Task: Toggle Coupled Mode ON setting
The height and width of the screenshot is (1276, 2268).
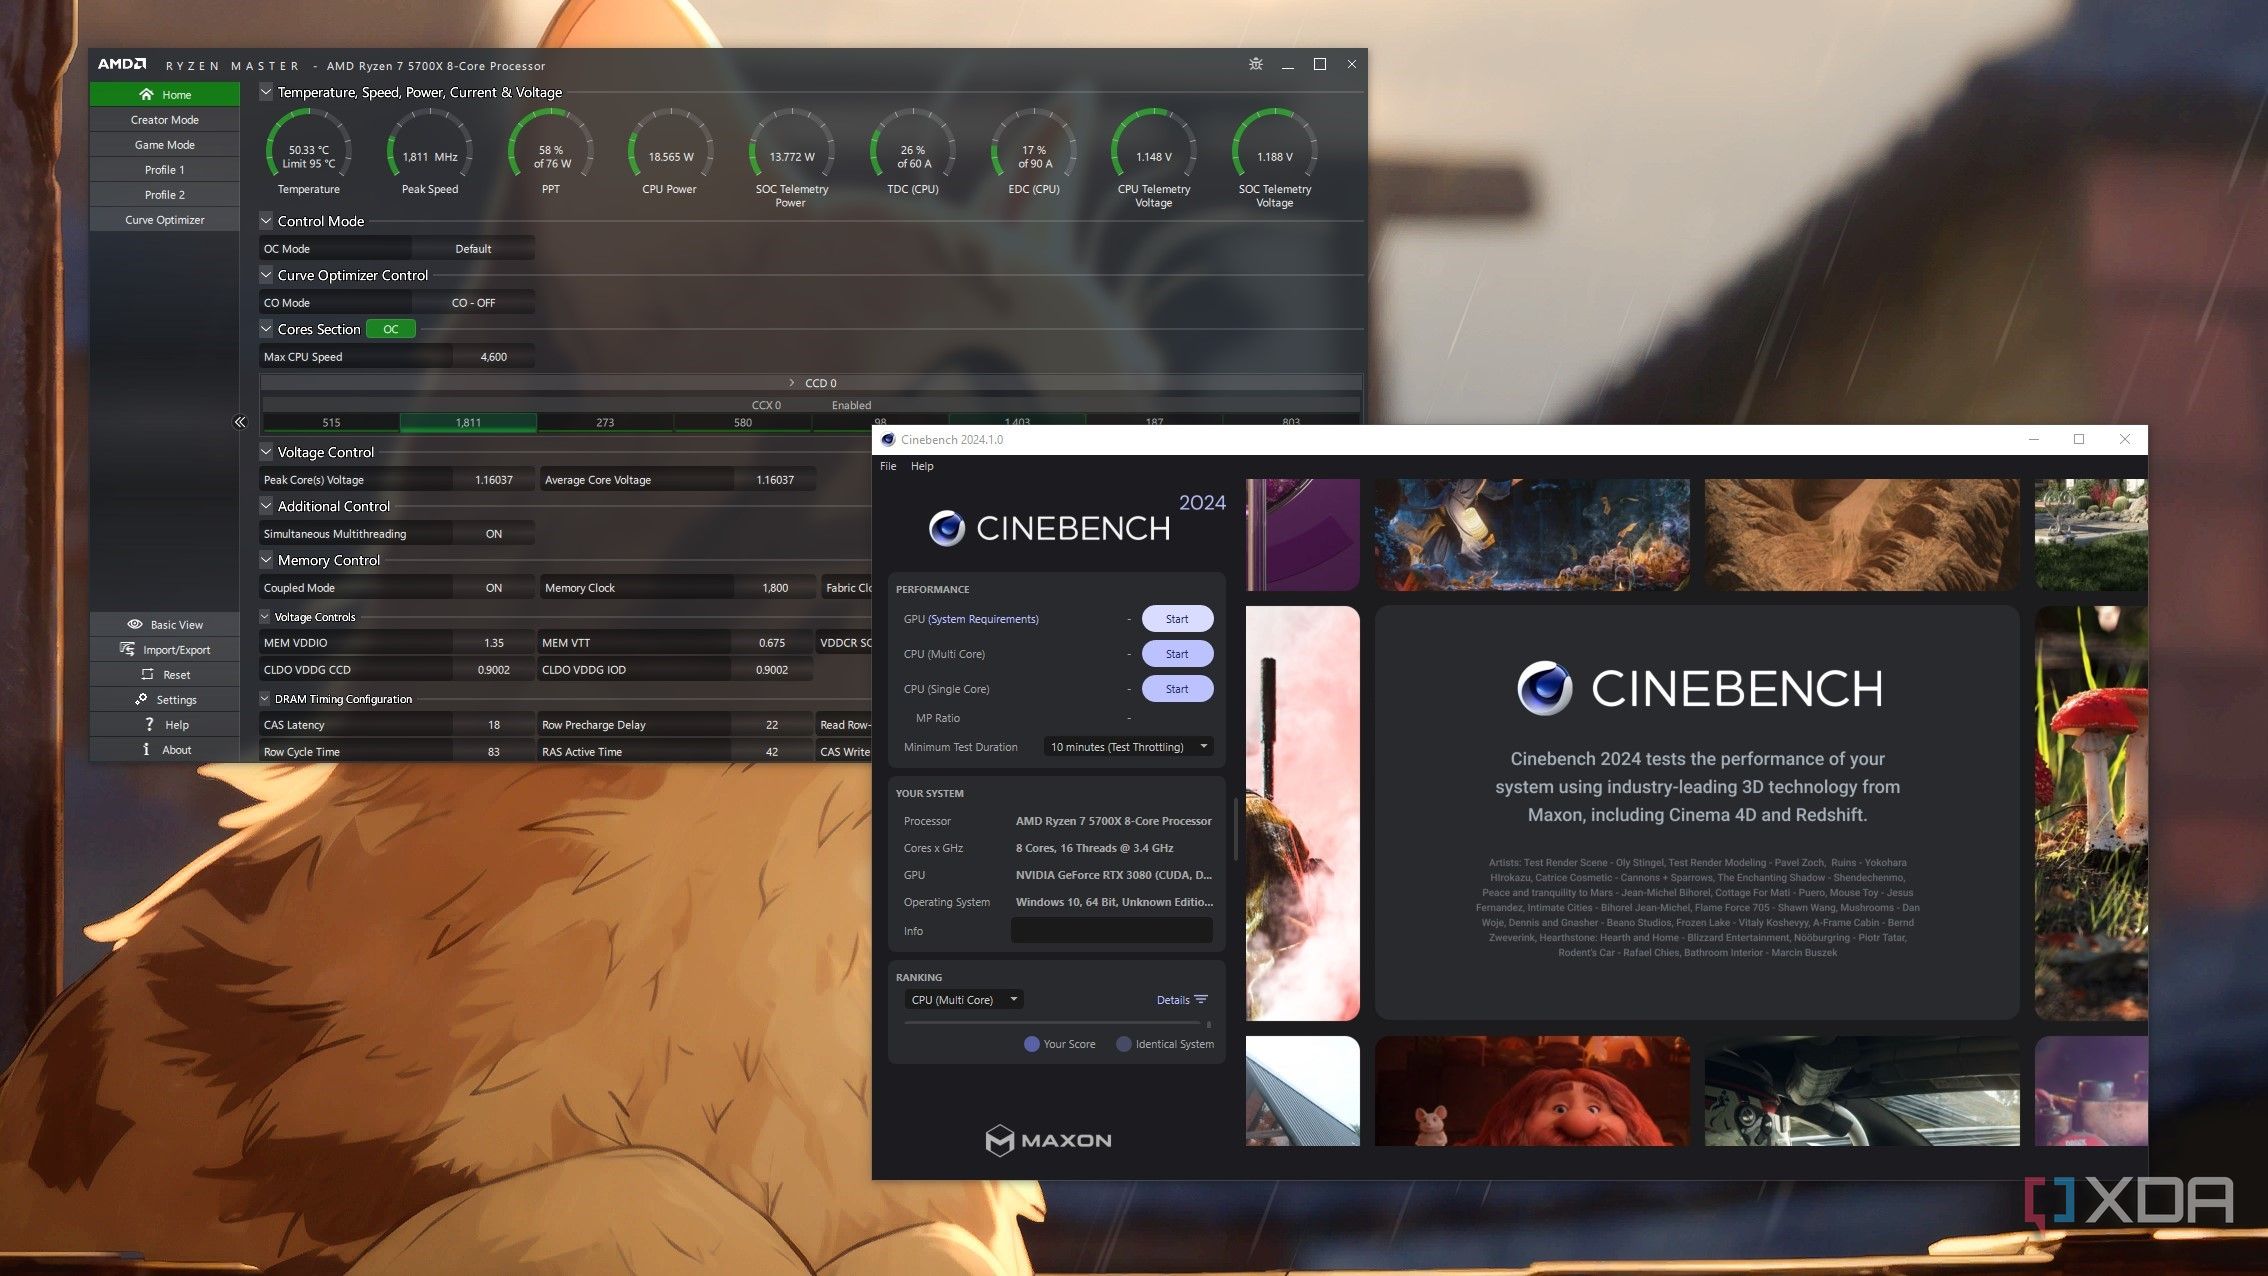Action: (x=493, y=588)
